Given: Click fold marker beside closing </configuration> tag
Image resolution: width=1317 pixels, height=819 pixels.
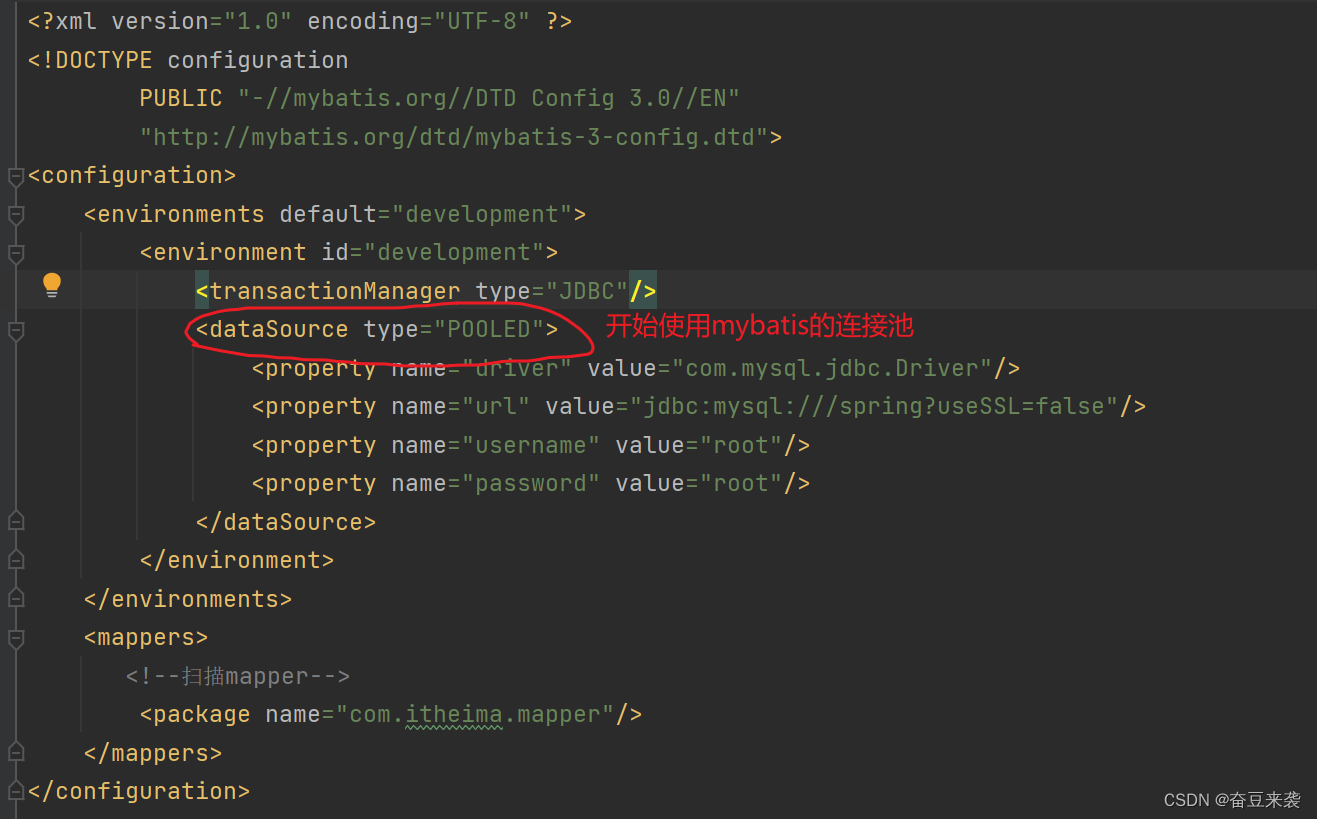Looking at the screenshot, I should click(15, 790).
